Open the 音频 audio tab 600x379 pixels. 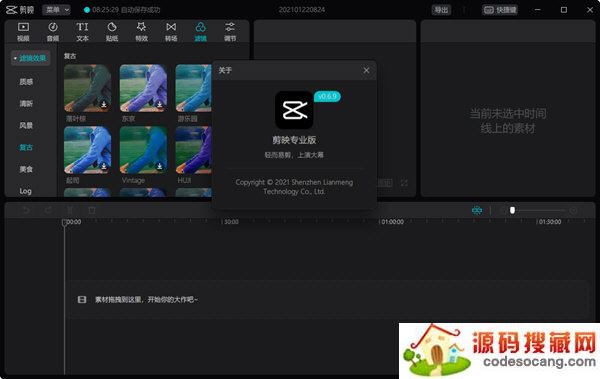[x=53, y=32]
